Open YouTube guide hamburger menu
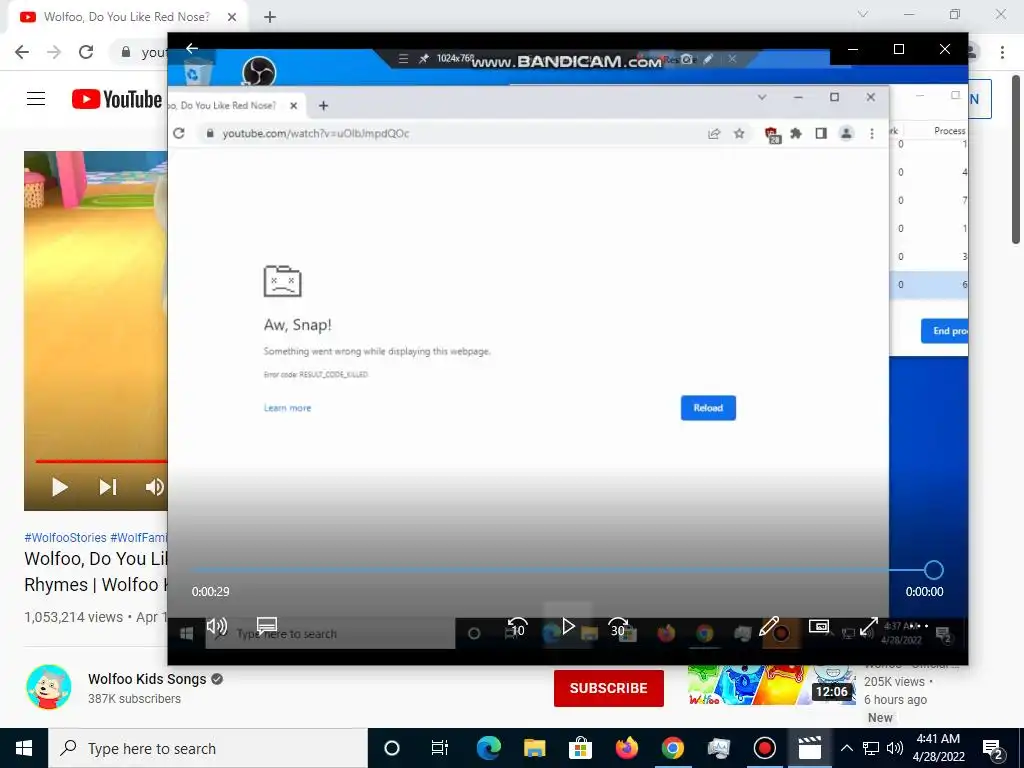 [x=36, y=99]
